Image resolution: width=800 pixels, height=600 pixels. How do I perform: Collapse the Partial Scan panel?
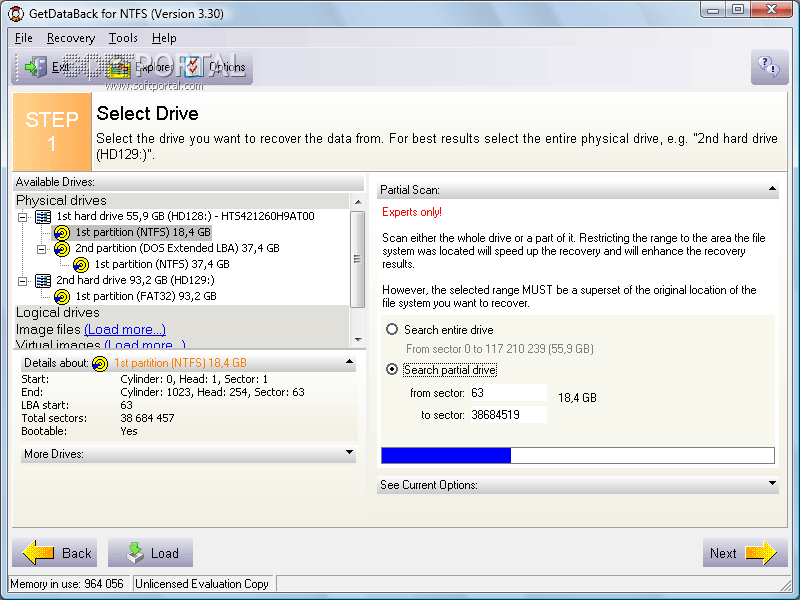(x=772, y=189)
